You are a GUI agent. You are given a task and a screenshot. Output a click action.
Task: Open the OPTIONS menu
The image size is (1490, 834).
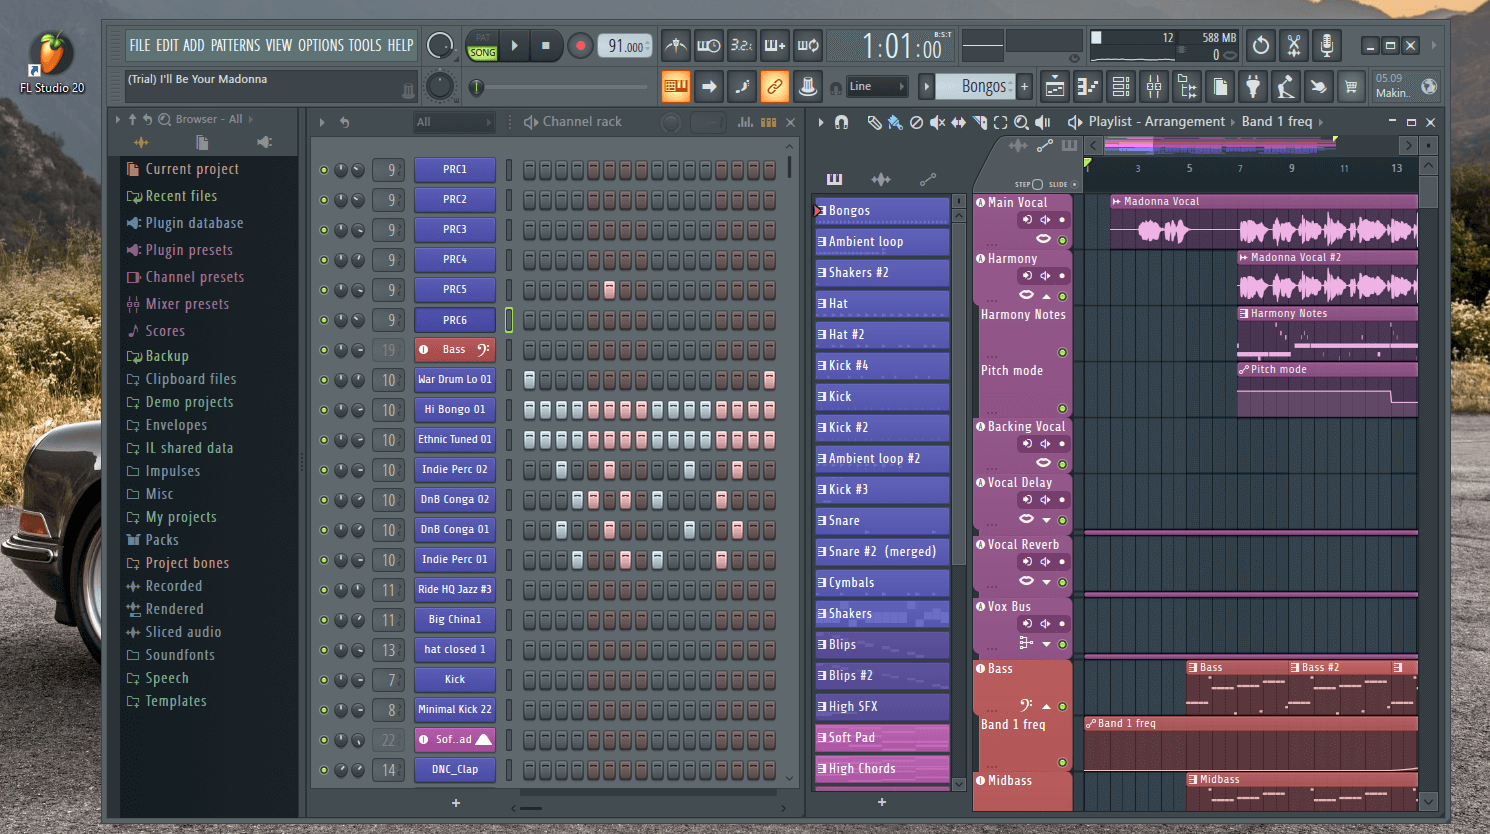320,46
